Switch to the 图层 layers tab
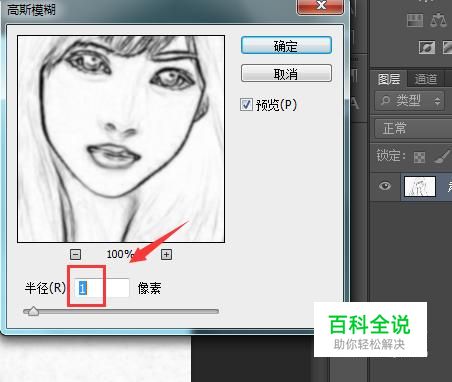 pos(389,79)
